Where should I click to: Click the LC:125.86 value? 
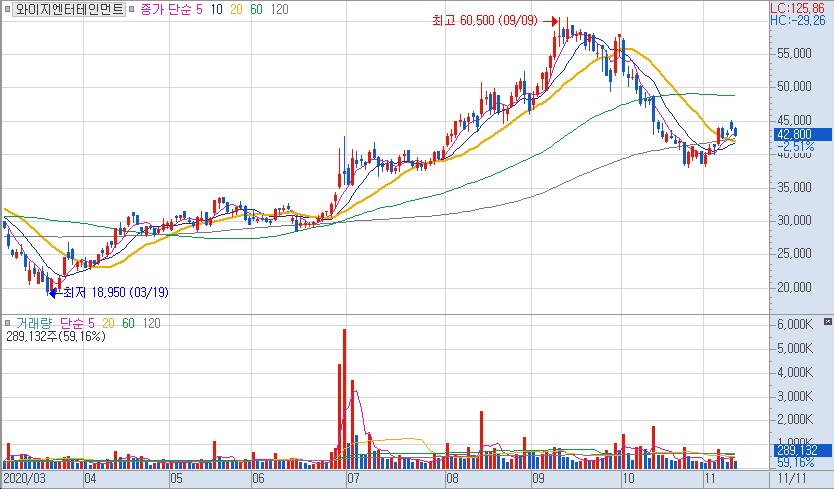798,8
